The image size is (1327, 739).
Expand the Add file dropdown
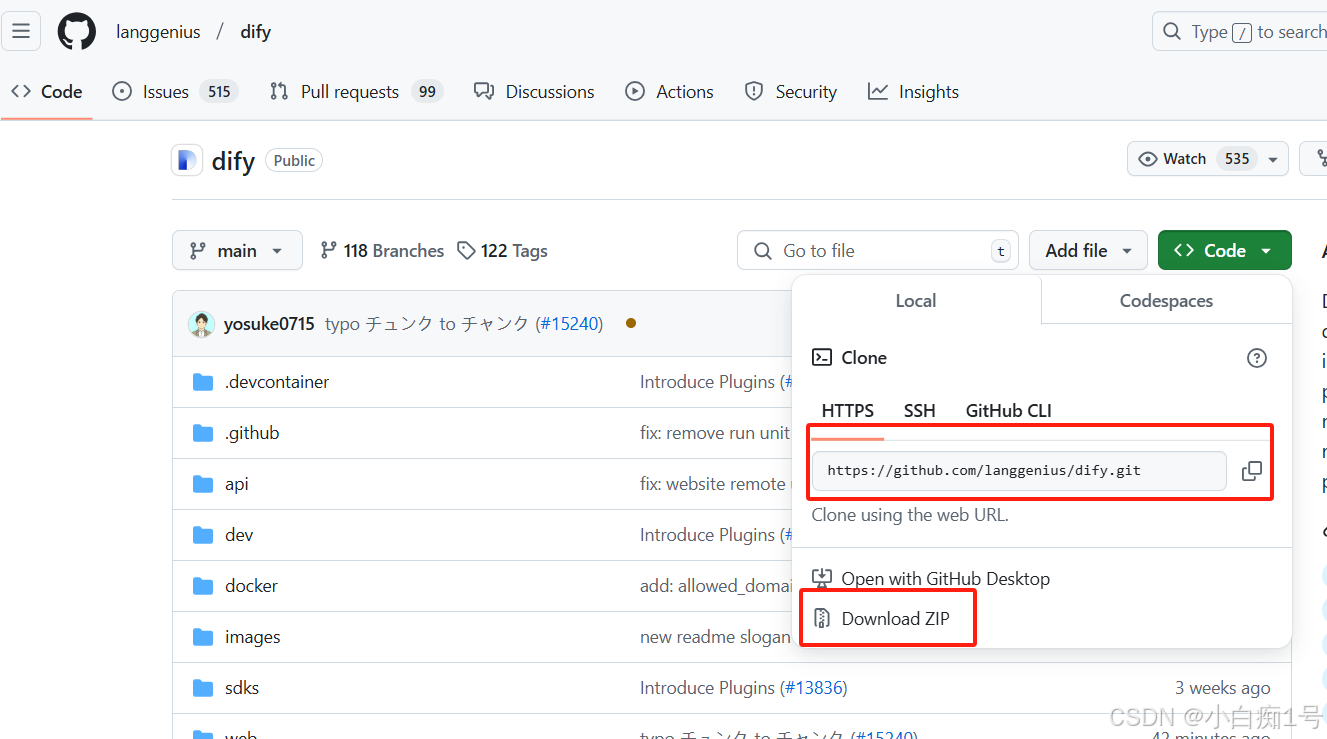[x=1088, y=250]
